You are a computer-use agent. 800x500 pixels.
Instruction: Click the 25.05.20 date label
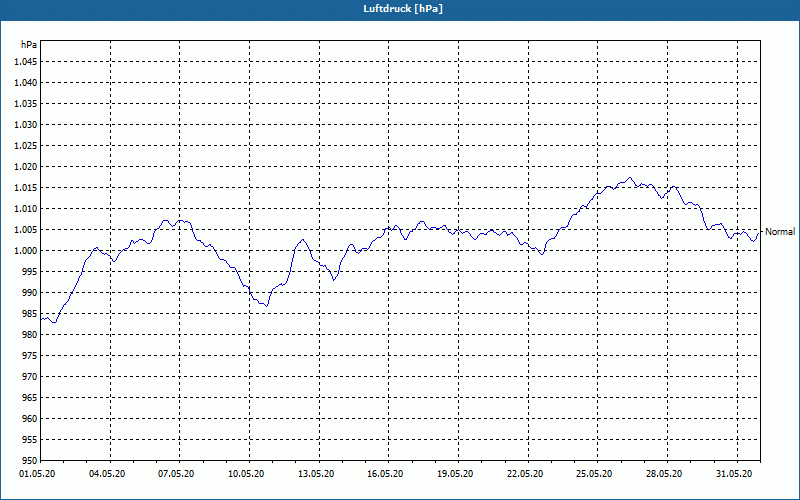594,474
